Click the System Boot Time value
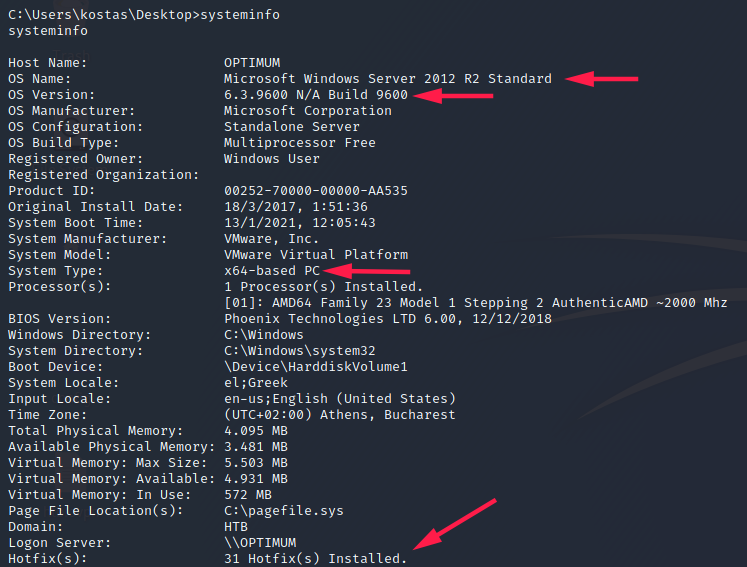The width and height of the screenshot is (747, 567). tap(300, 223)
